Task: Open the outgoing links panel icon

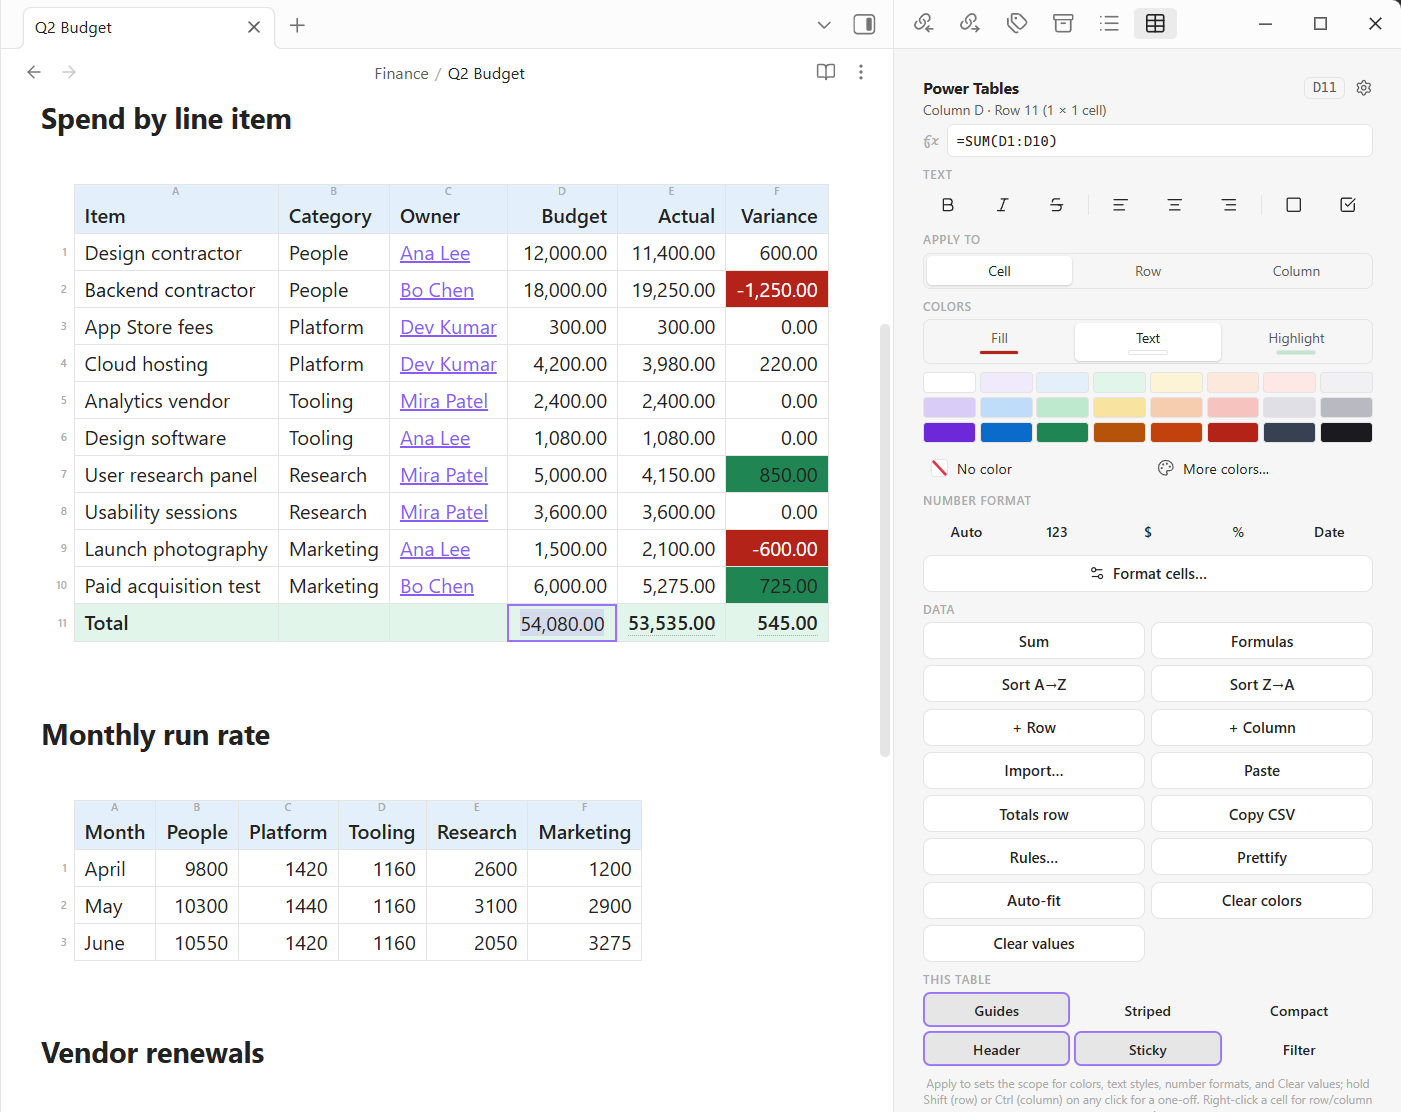Action: [x=970, y=24]
